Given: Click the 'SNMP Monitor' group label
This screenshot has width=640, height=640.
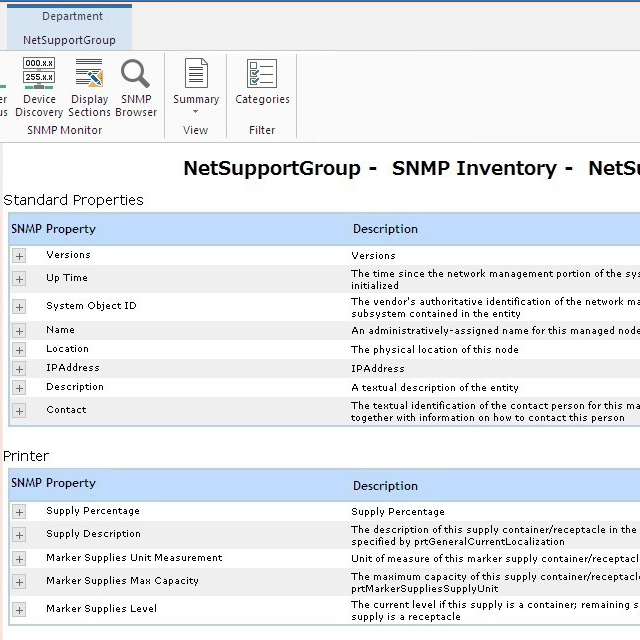Looking at the screenshot, I should point(64,130).
